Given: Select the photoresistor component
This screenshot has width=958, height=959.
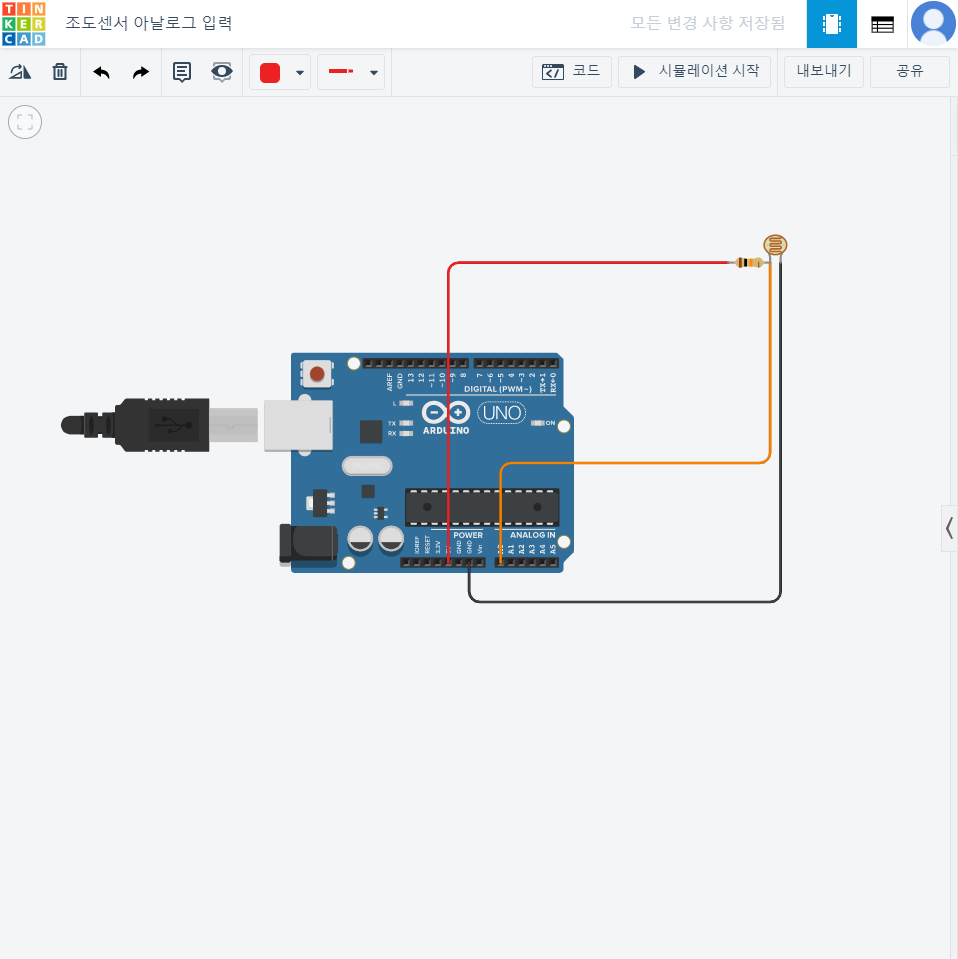Looking at the screenshot, I should (x=775, y=246).
